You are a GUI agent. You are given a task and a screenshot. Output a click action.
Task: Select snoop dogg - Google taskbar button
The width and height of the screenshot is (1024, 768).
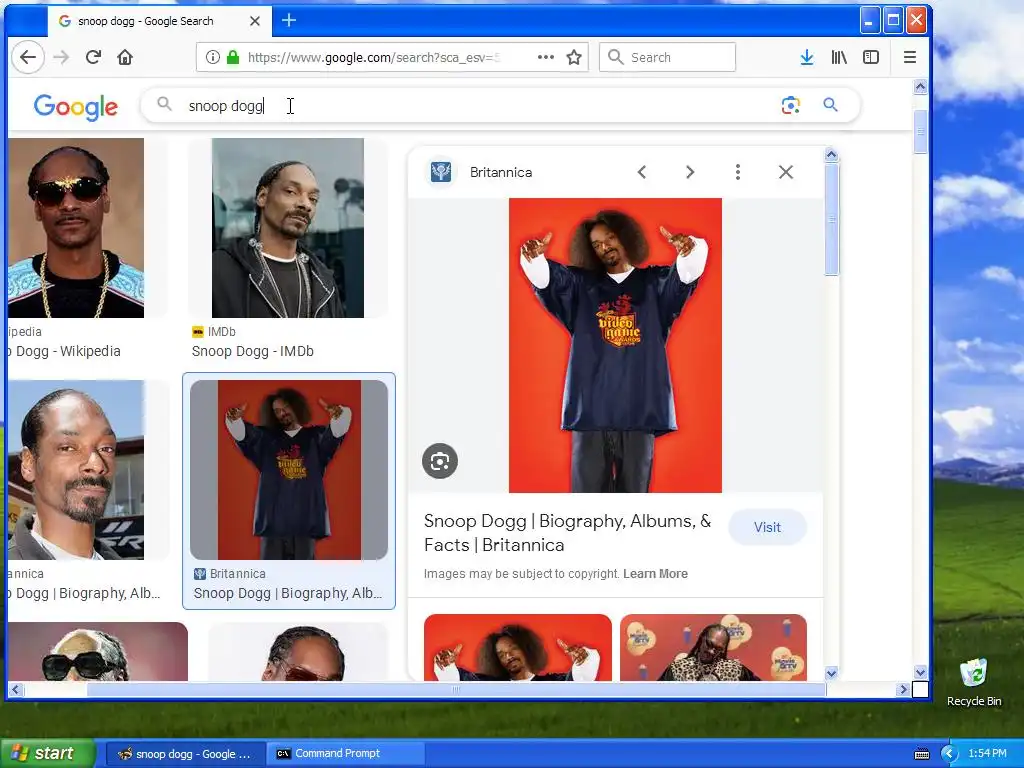point(185,754)
